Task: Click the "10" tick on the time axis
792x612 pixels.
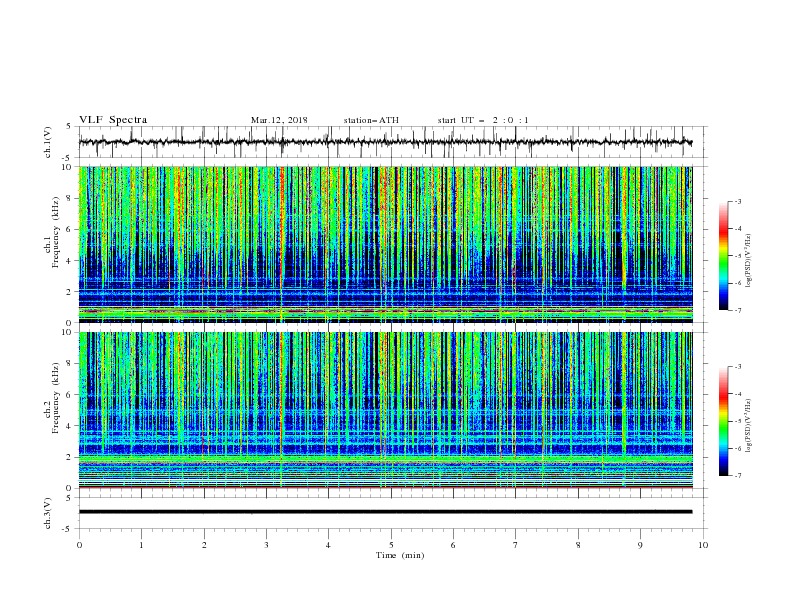Action: pyautogui.click(x=703, y=545)
